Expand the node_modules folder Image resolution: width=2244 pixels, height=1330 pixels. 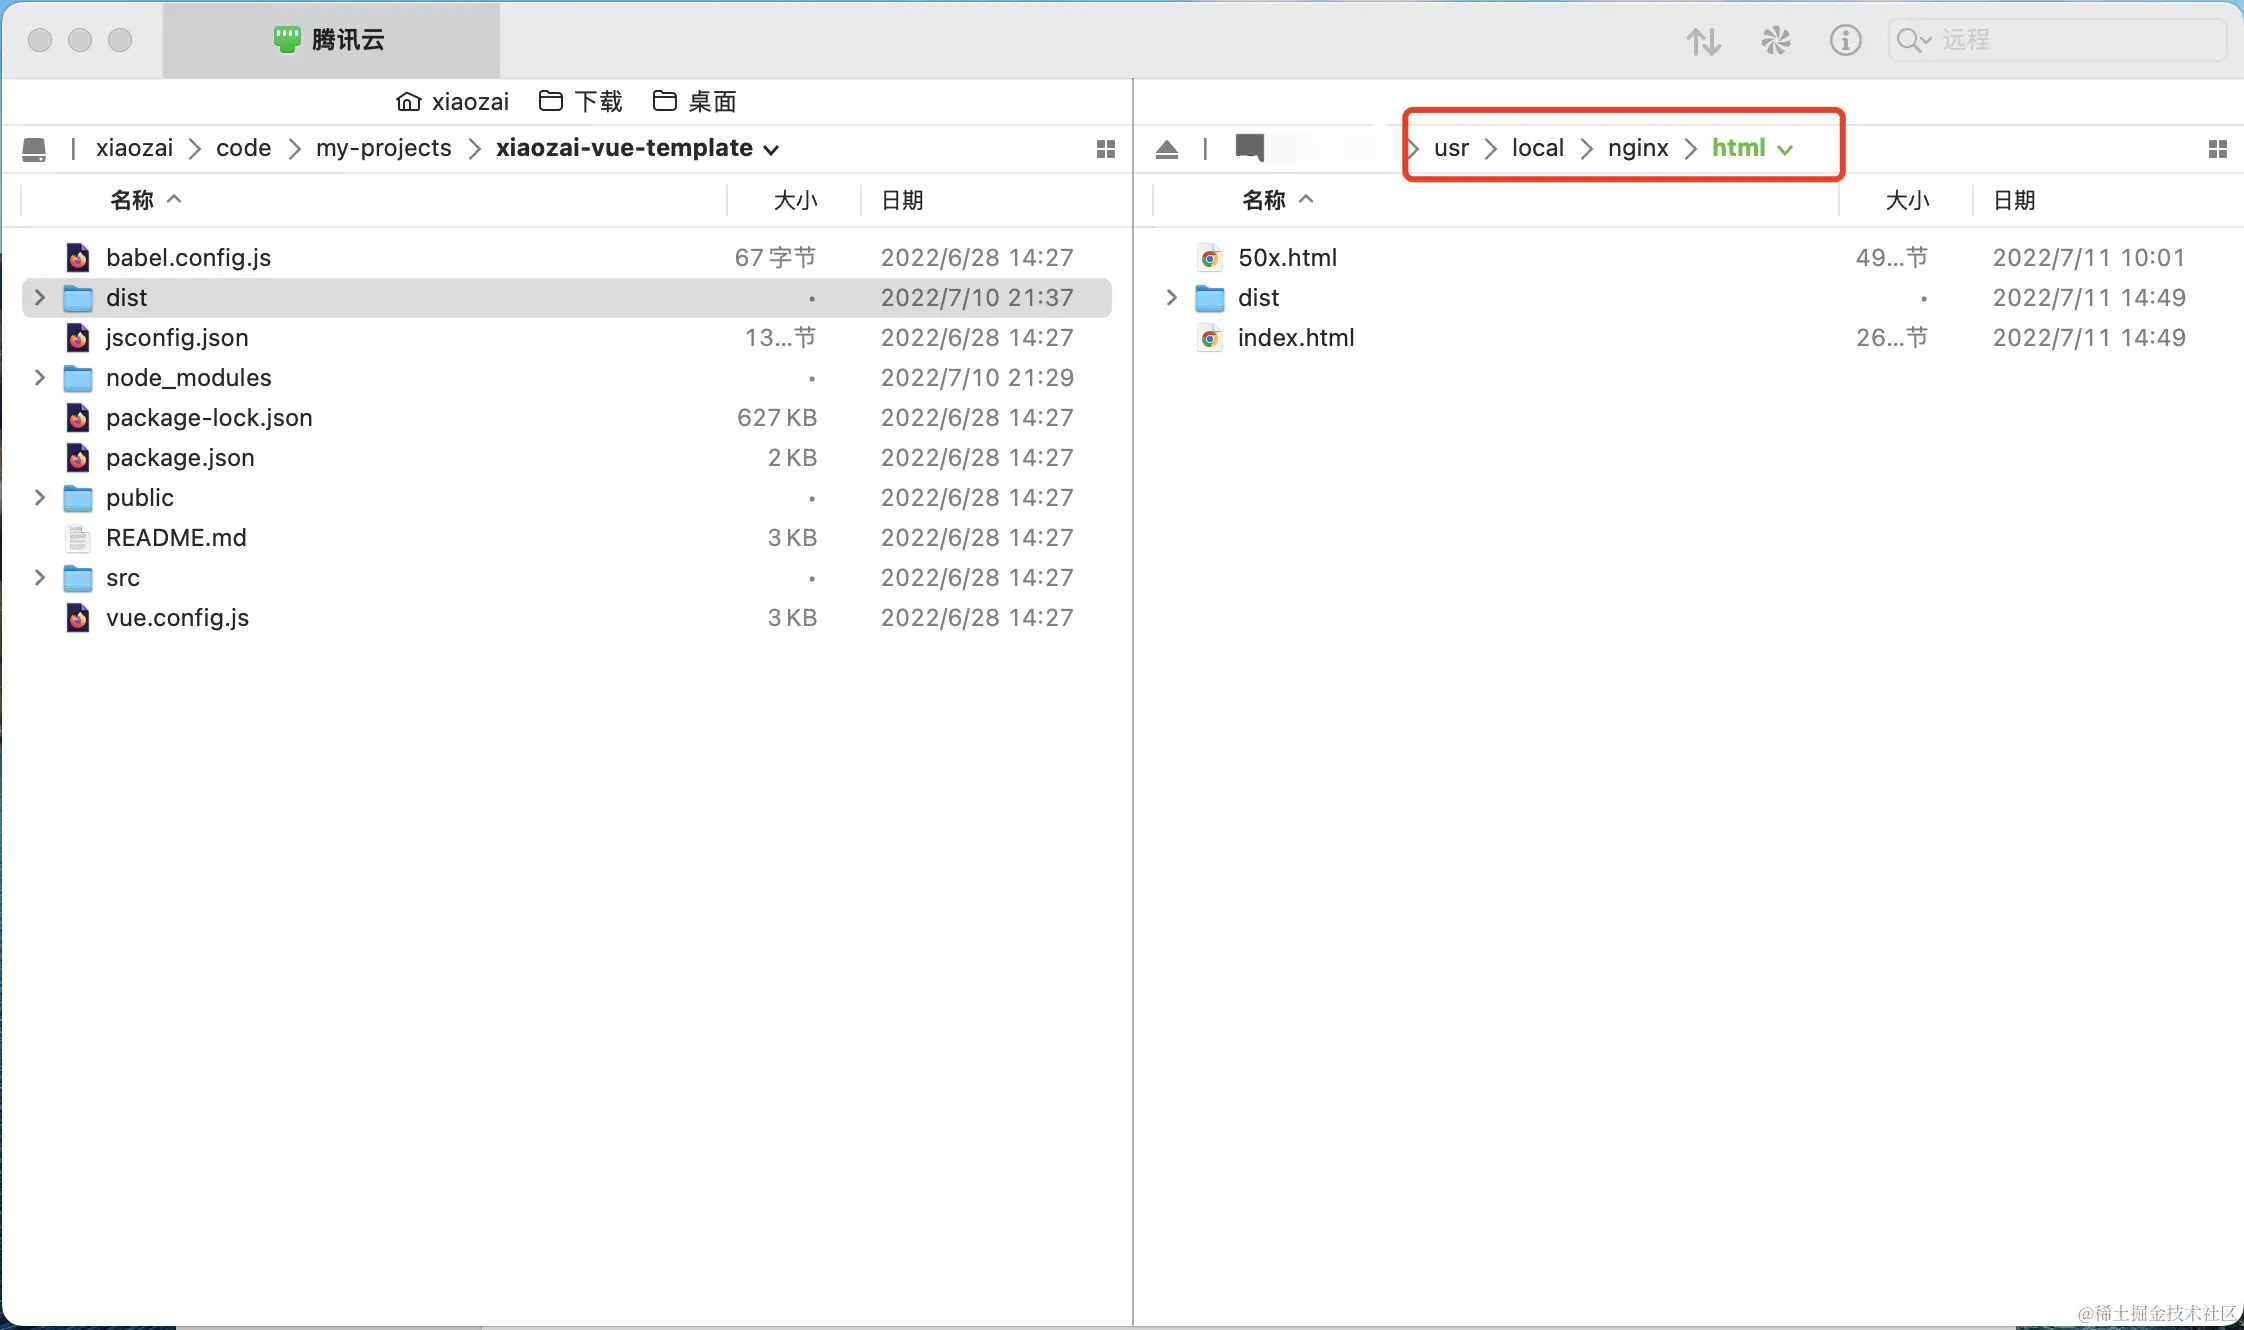tap(40, 378)
